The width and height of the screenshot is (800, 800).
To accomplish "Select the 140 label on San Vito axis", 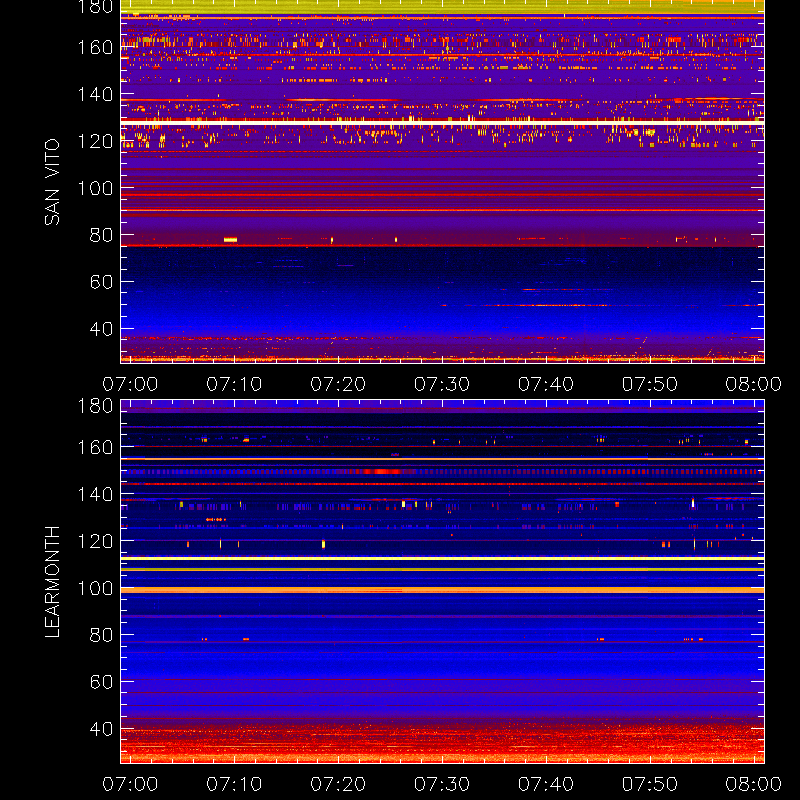I will [x=95, y=94].
